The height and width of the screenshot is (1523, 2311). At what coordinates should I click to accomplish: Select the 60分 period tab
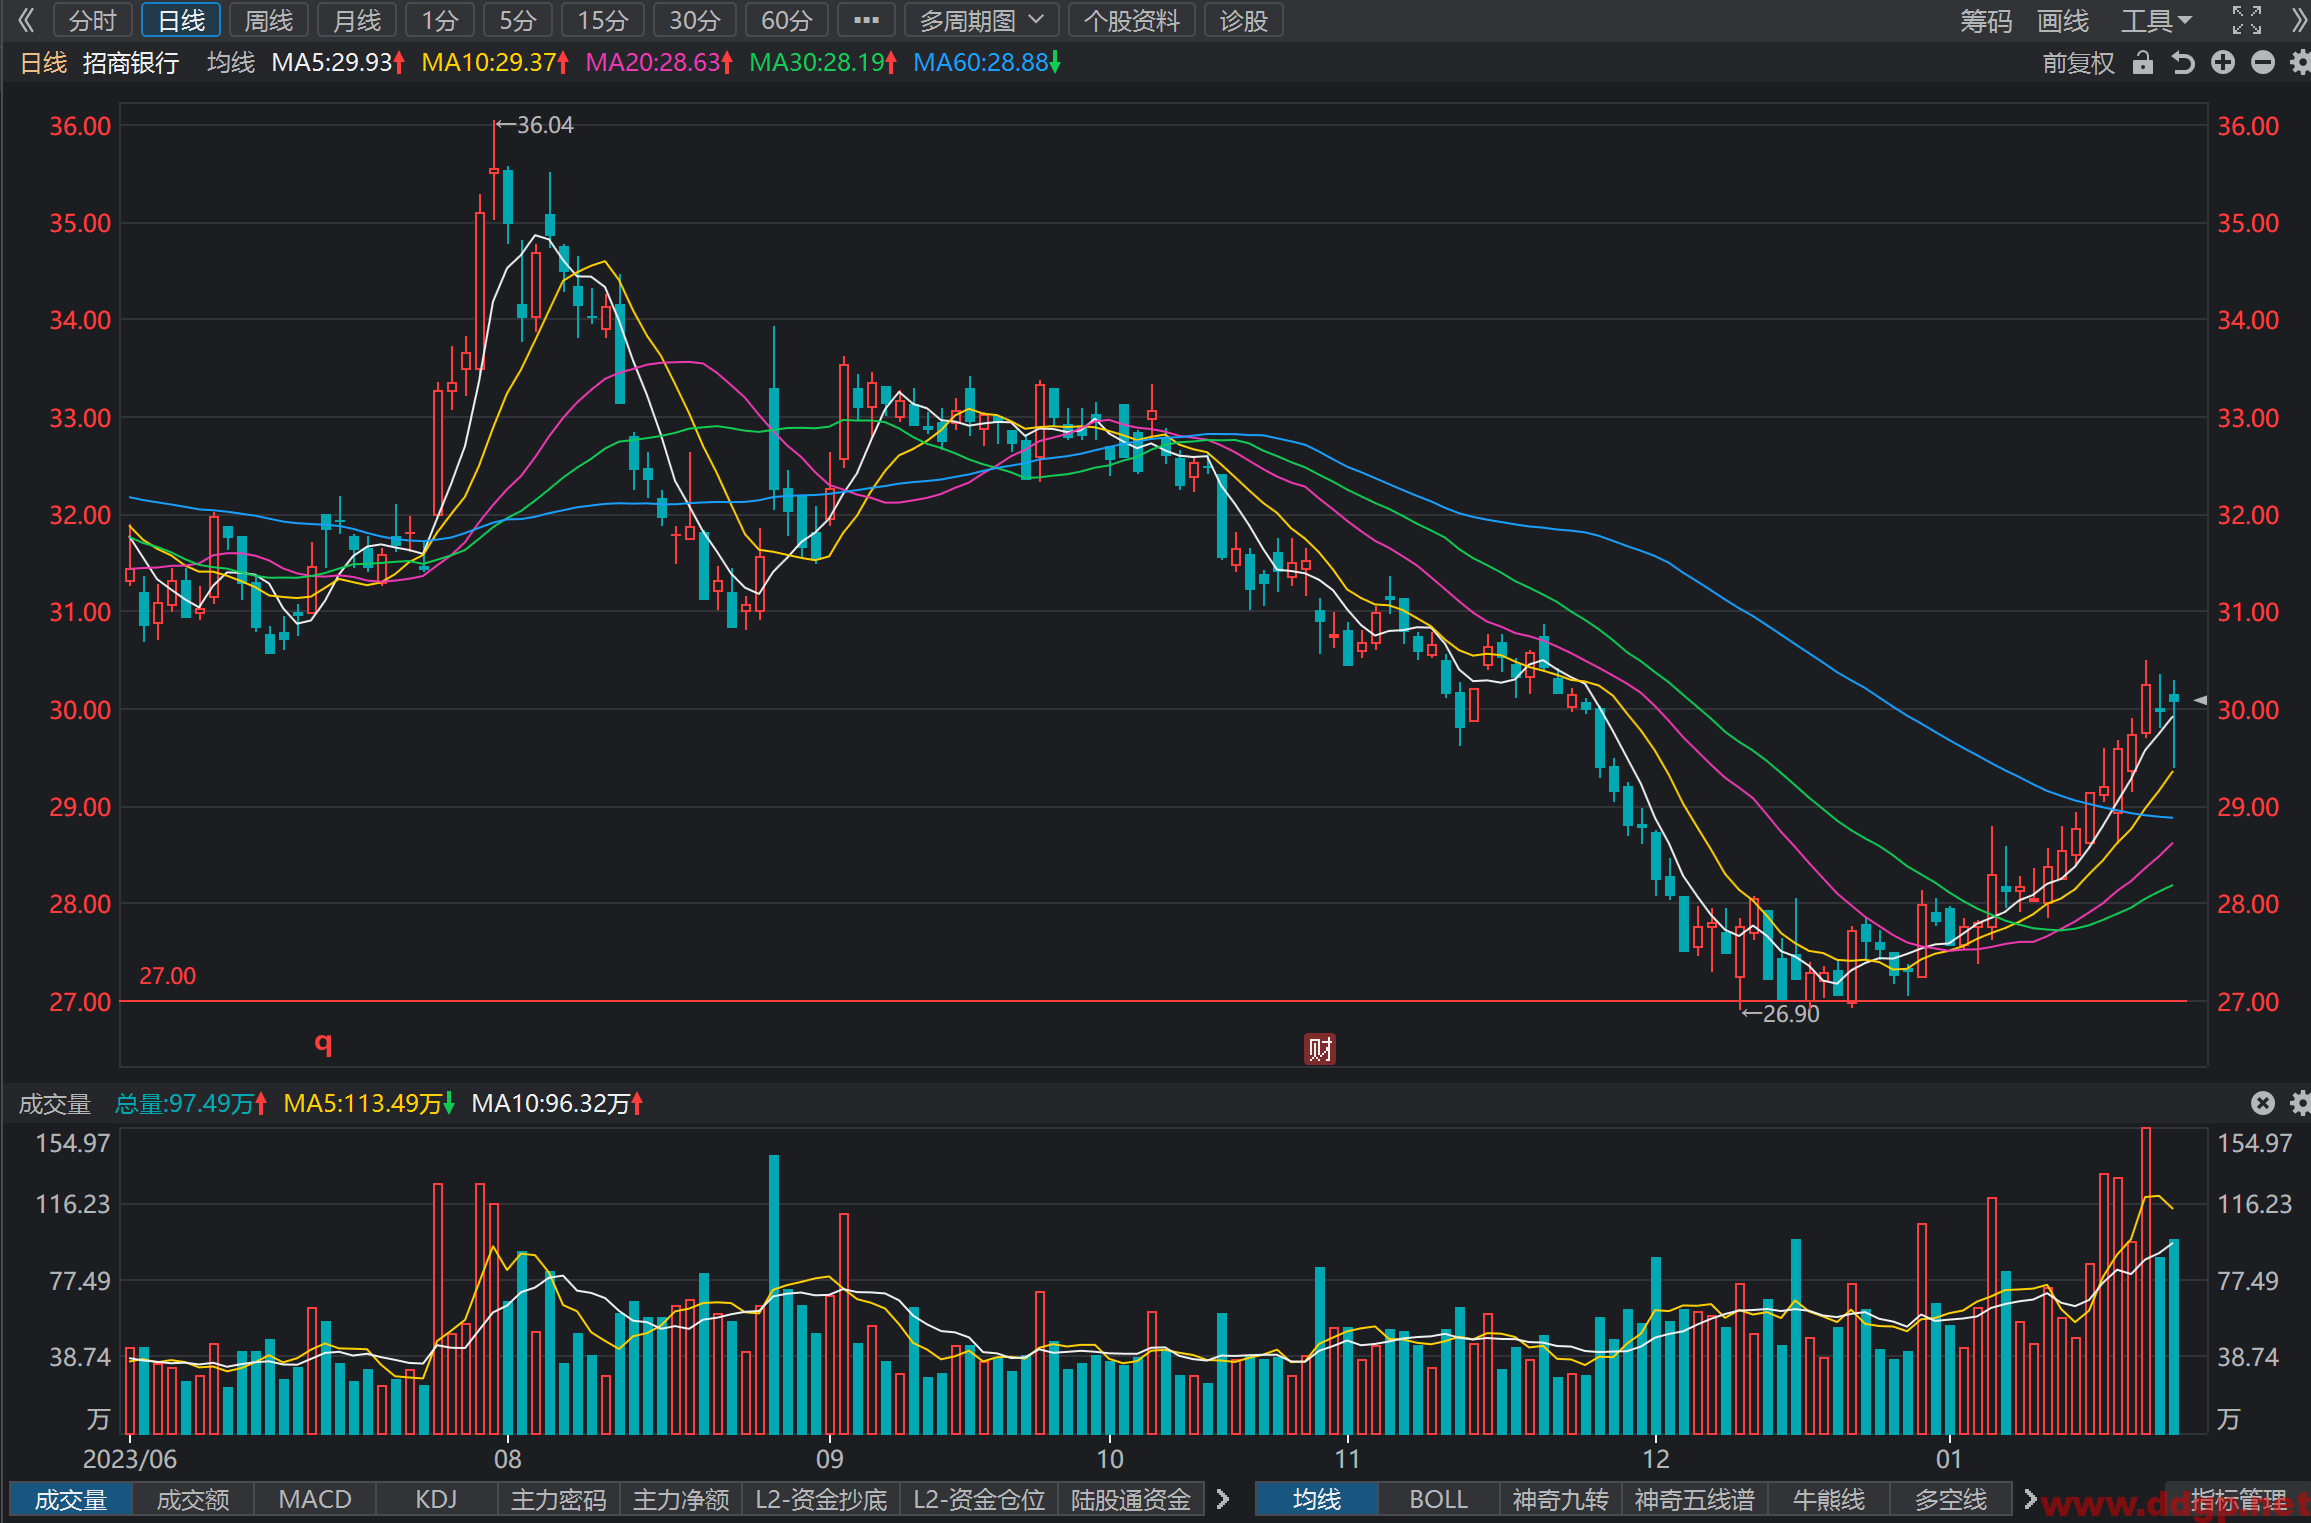pos(787,20)
